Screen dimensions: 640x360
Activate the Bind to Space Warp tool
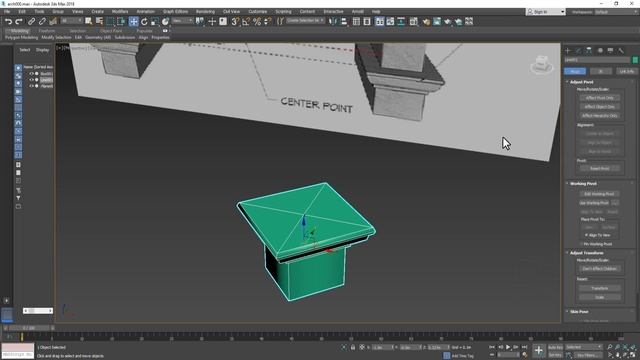(53, 22)
